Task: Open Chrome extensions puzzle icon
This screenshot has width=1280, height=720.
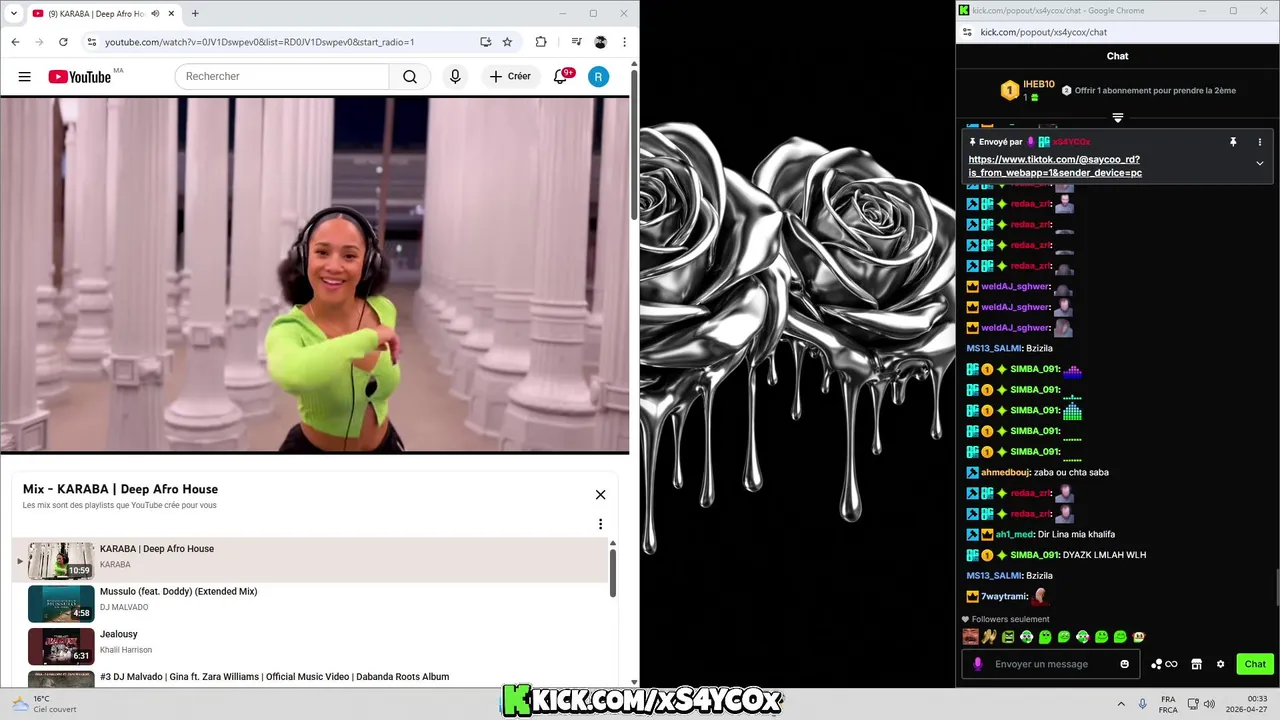Action: click(541, 42)
